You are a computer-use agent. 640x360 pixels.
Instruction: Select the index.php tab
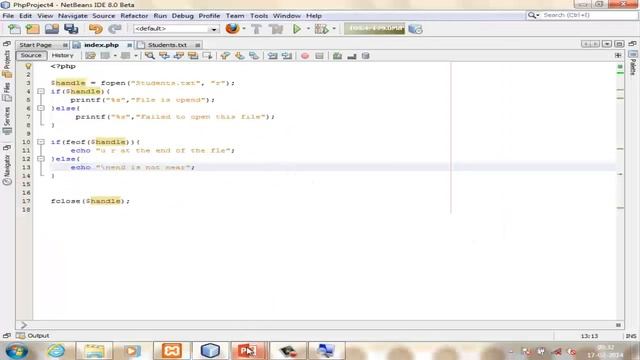tap(102, 45)
